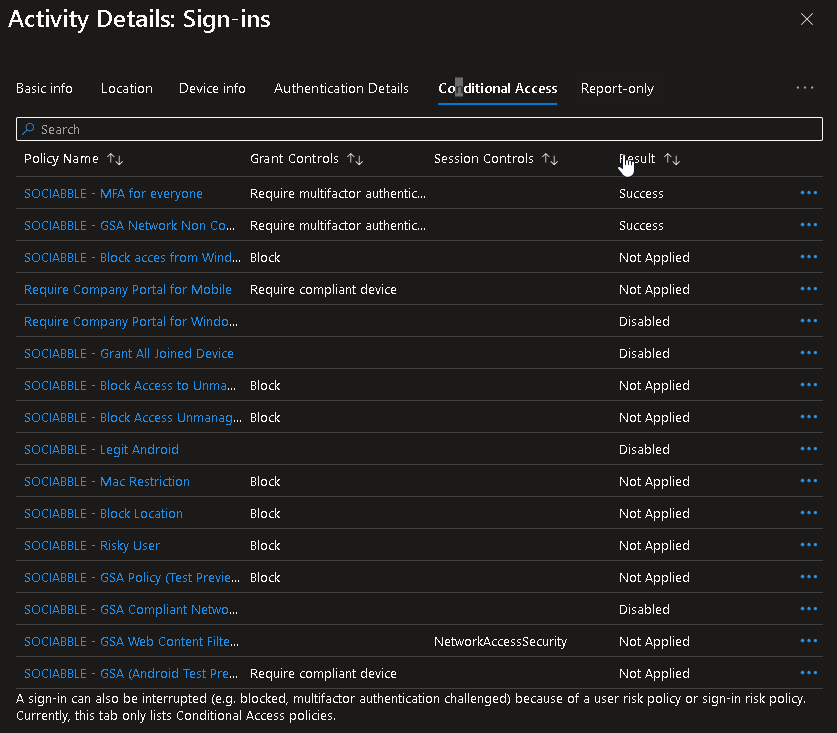
Task: Click Require multifactor authentic... in MFA for everyone row
Action: pos(337,193)
